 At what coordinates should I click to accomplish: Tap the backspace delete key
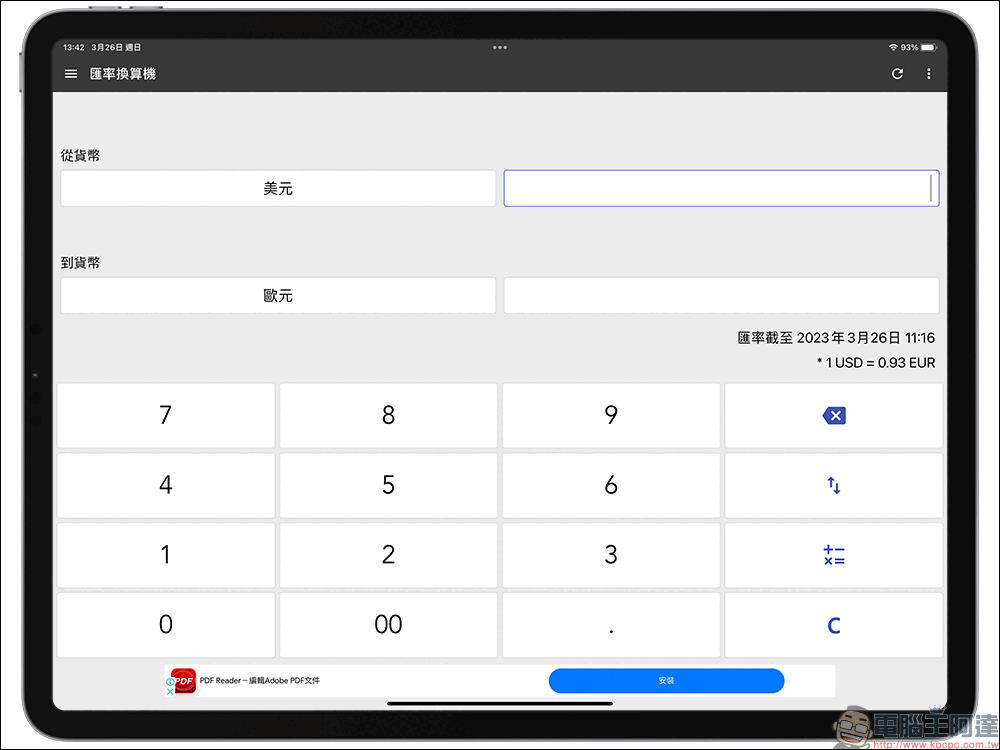834,416
